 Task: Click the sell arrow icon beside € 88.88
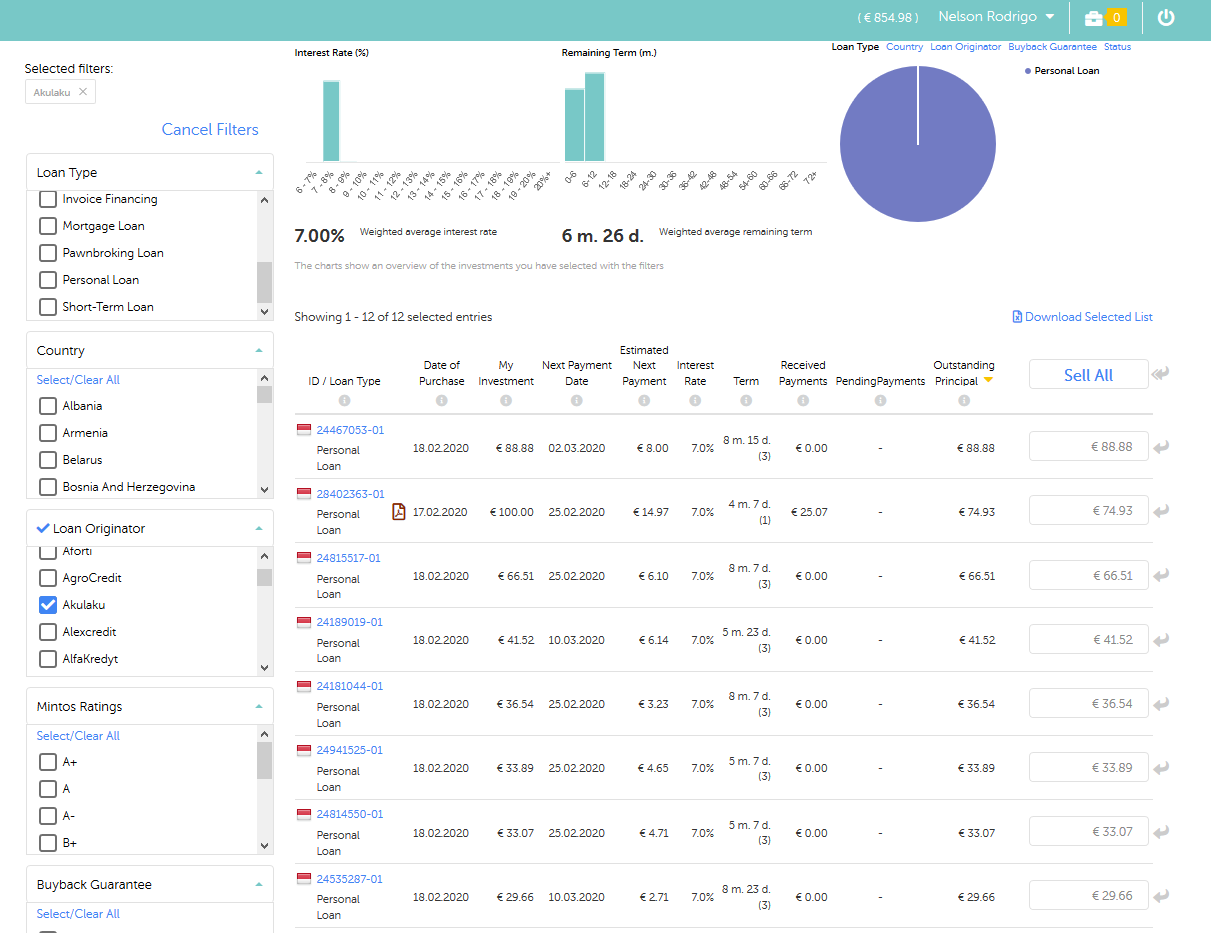pos(1160,447)
